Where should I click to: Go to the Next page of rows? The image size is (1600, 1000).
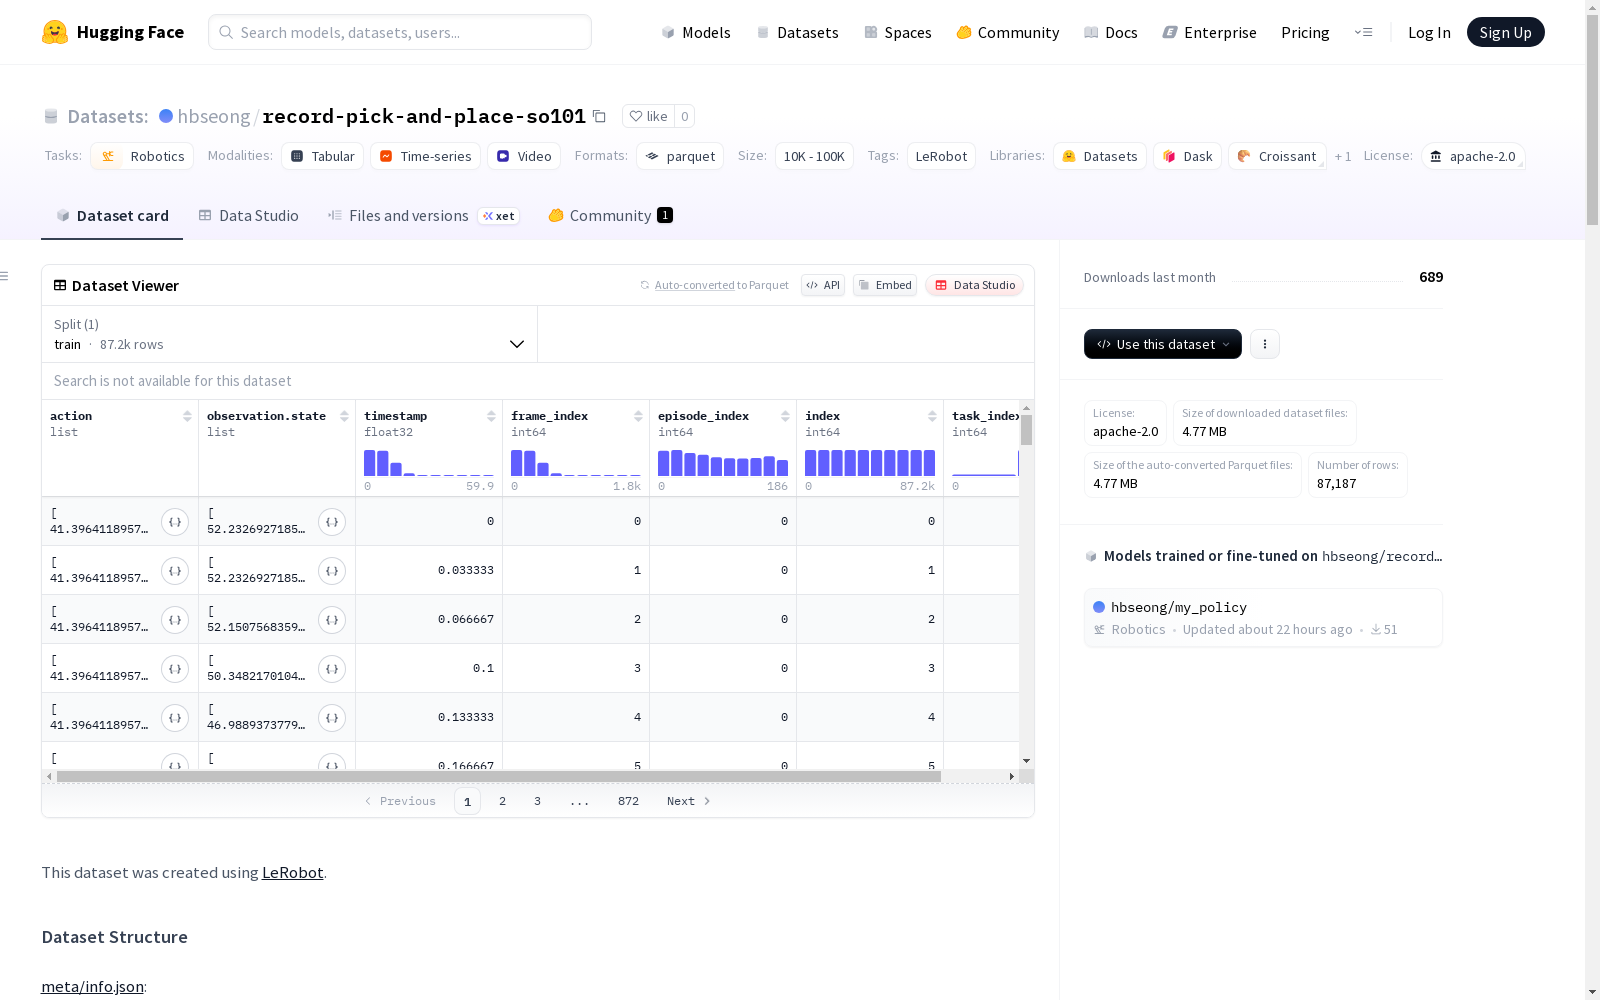[x=688, y=801]
